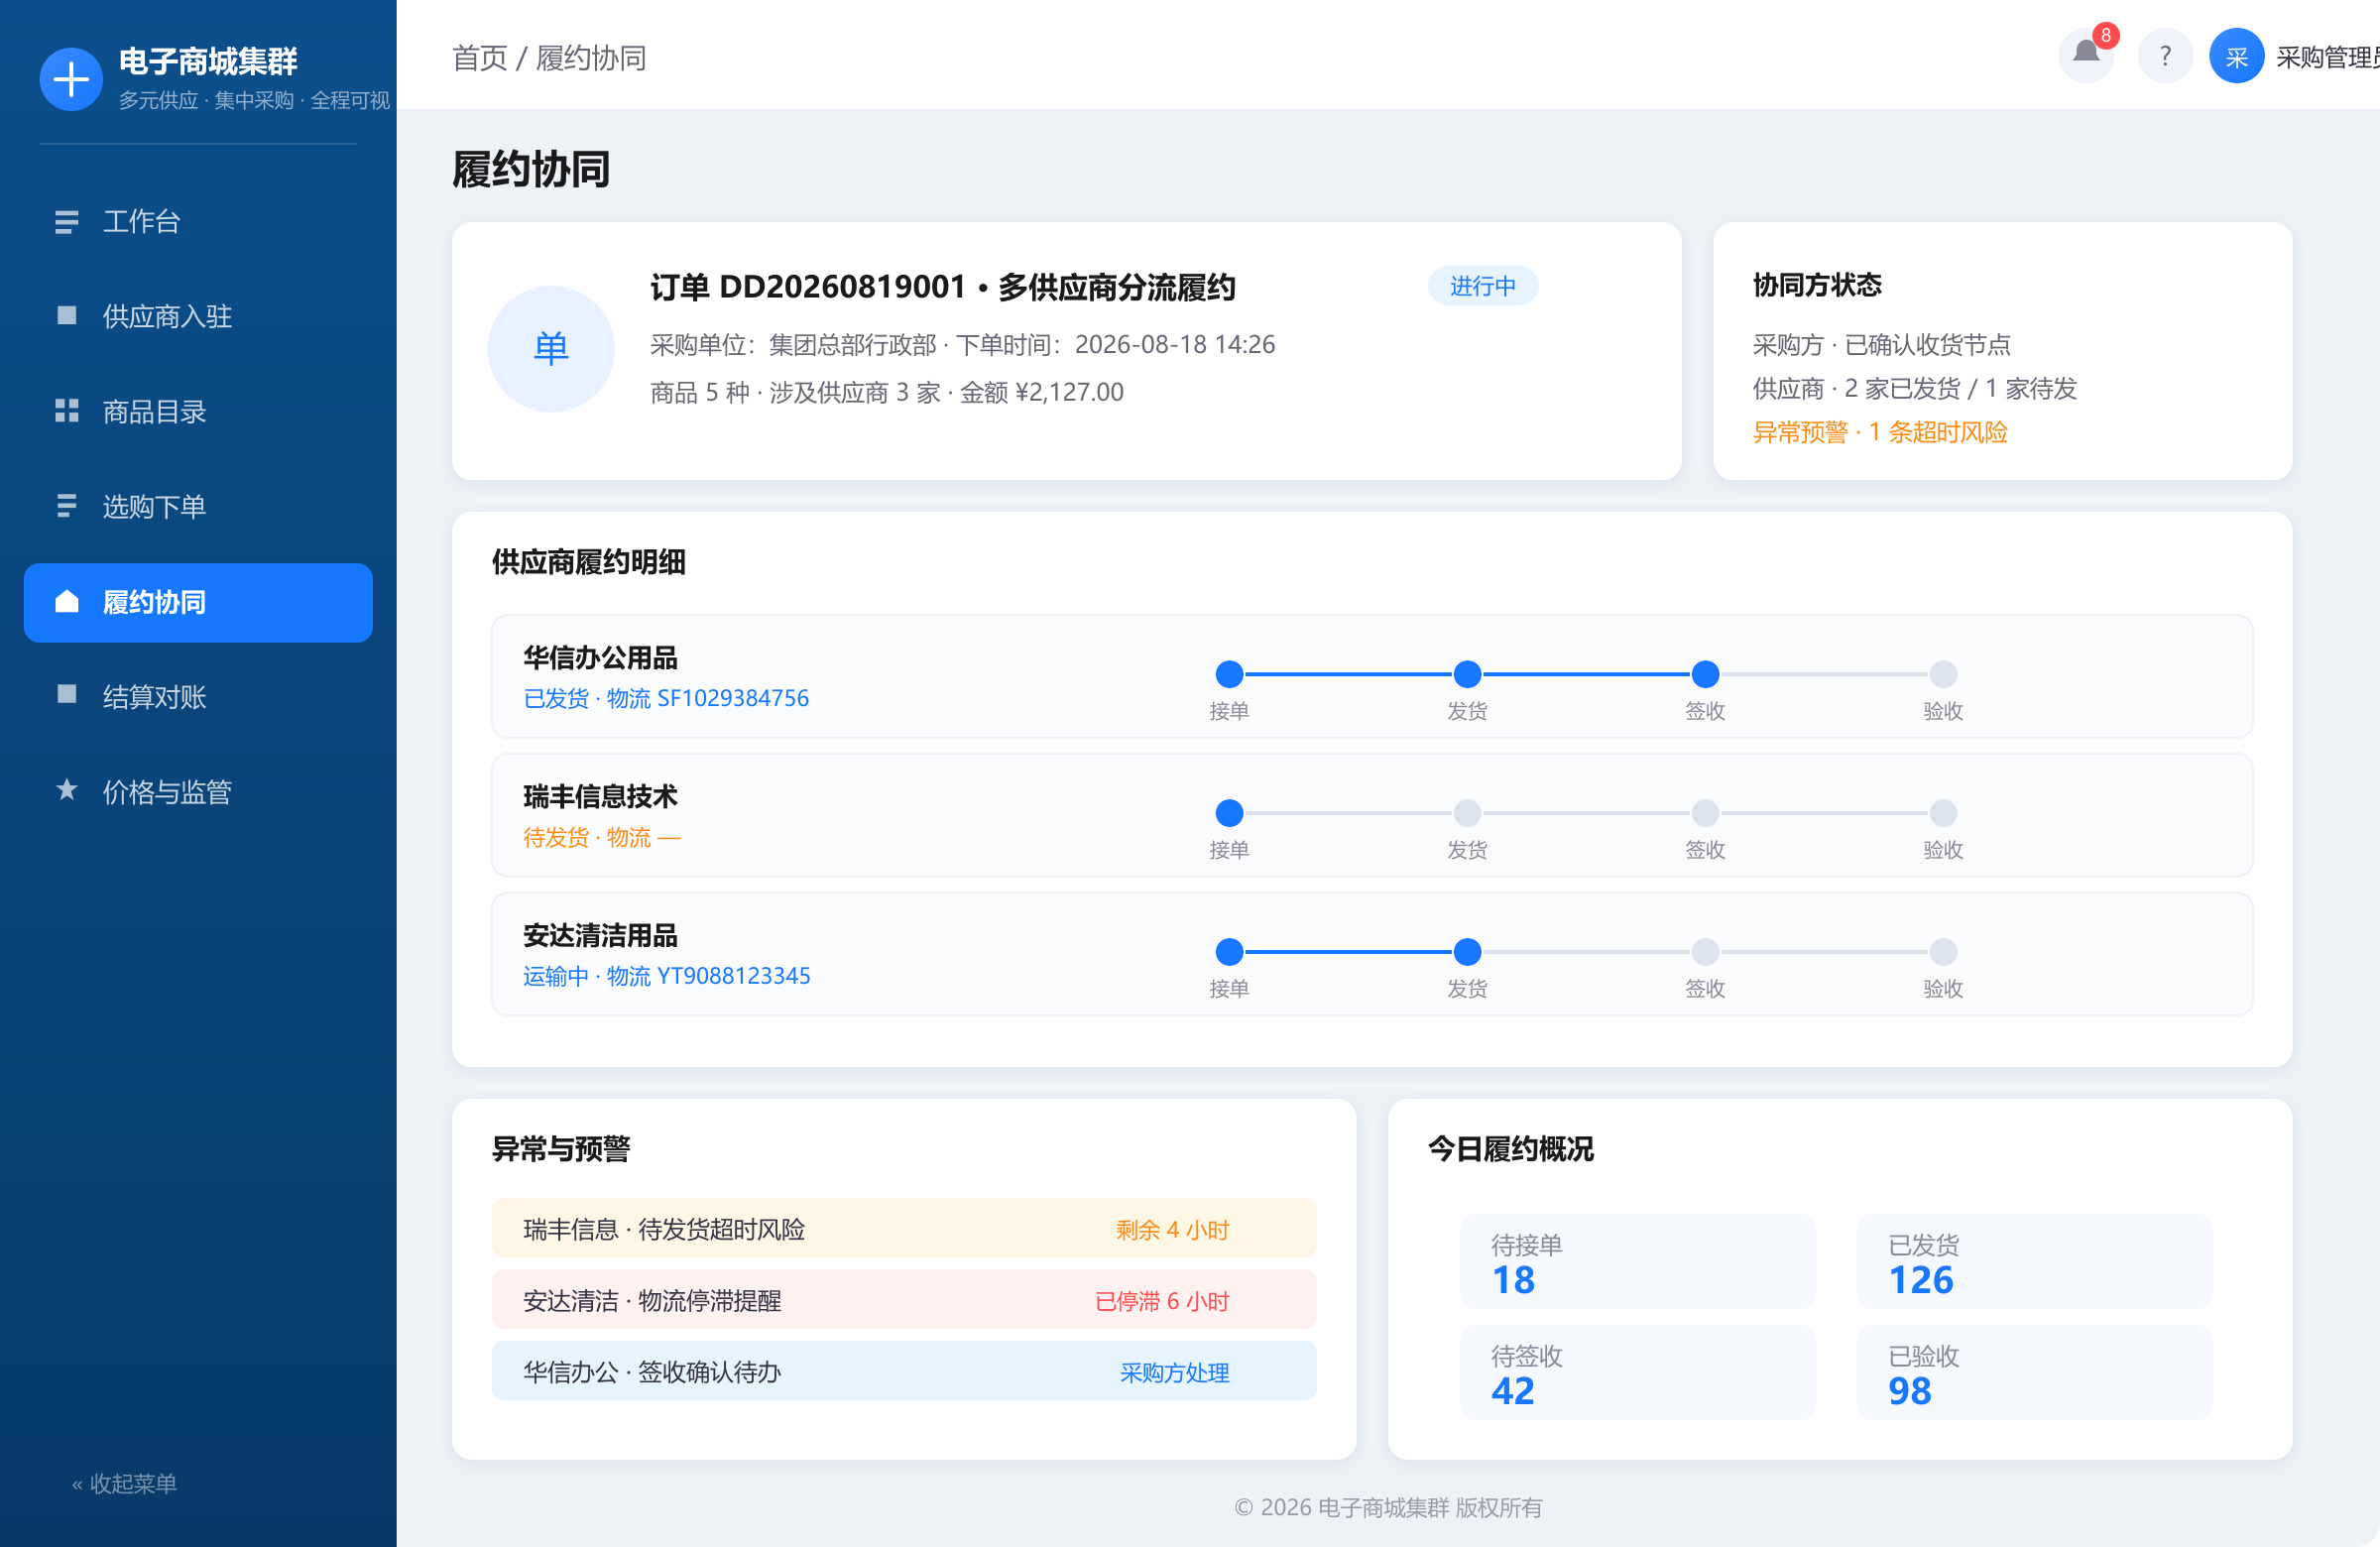Go to 供应商入驻 menu item
2380x1547 pixels.
coord(198,316)
